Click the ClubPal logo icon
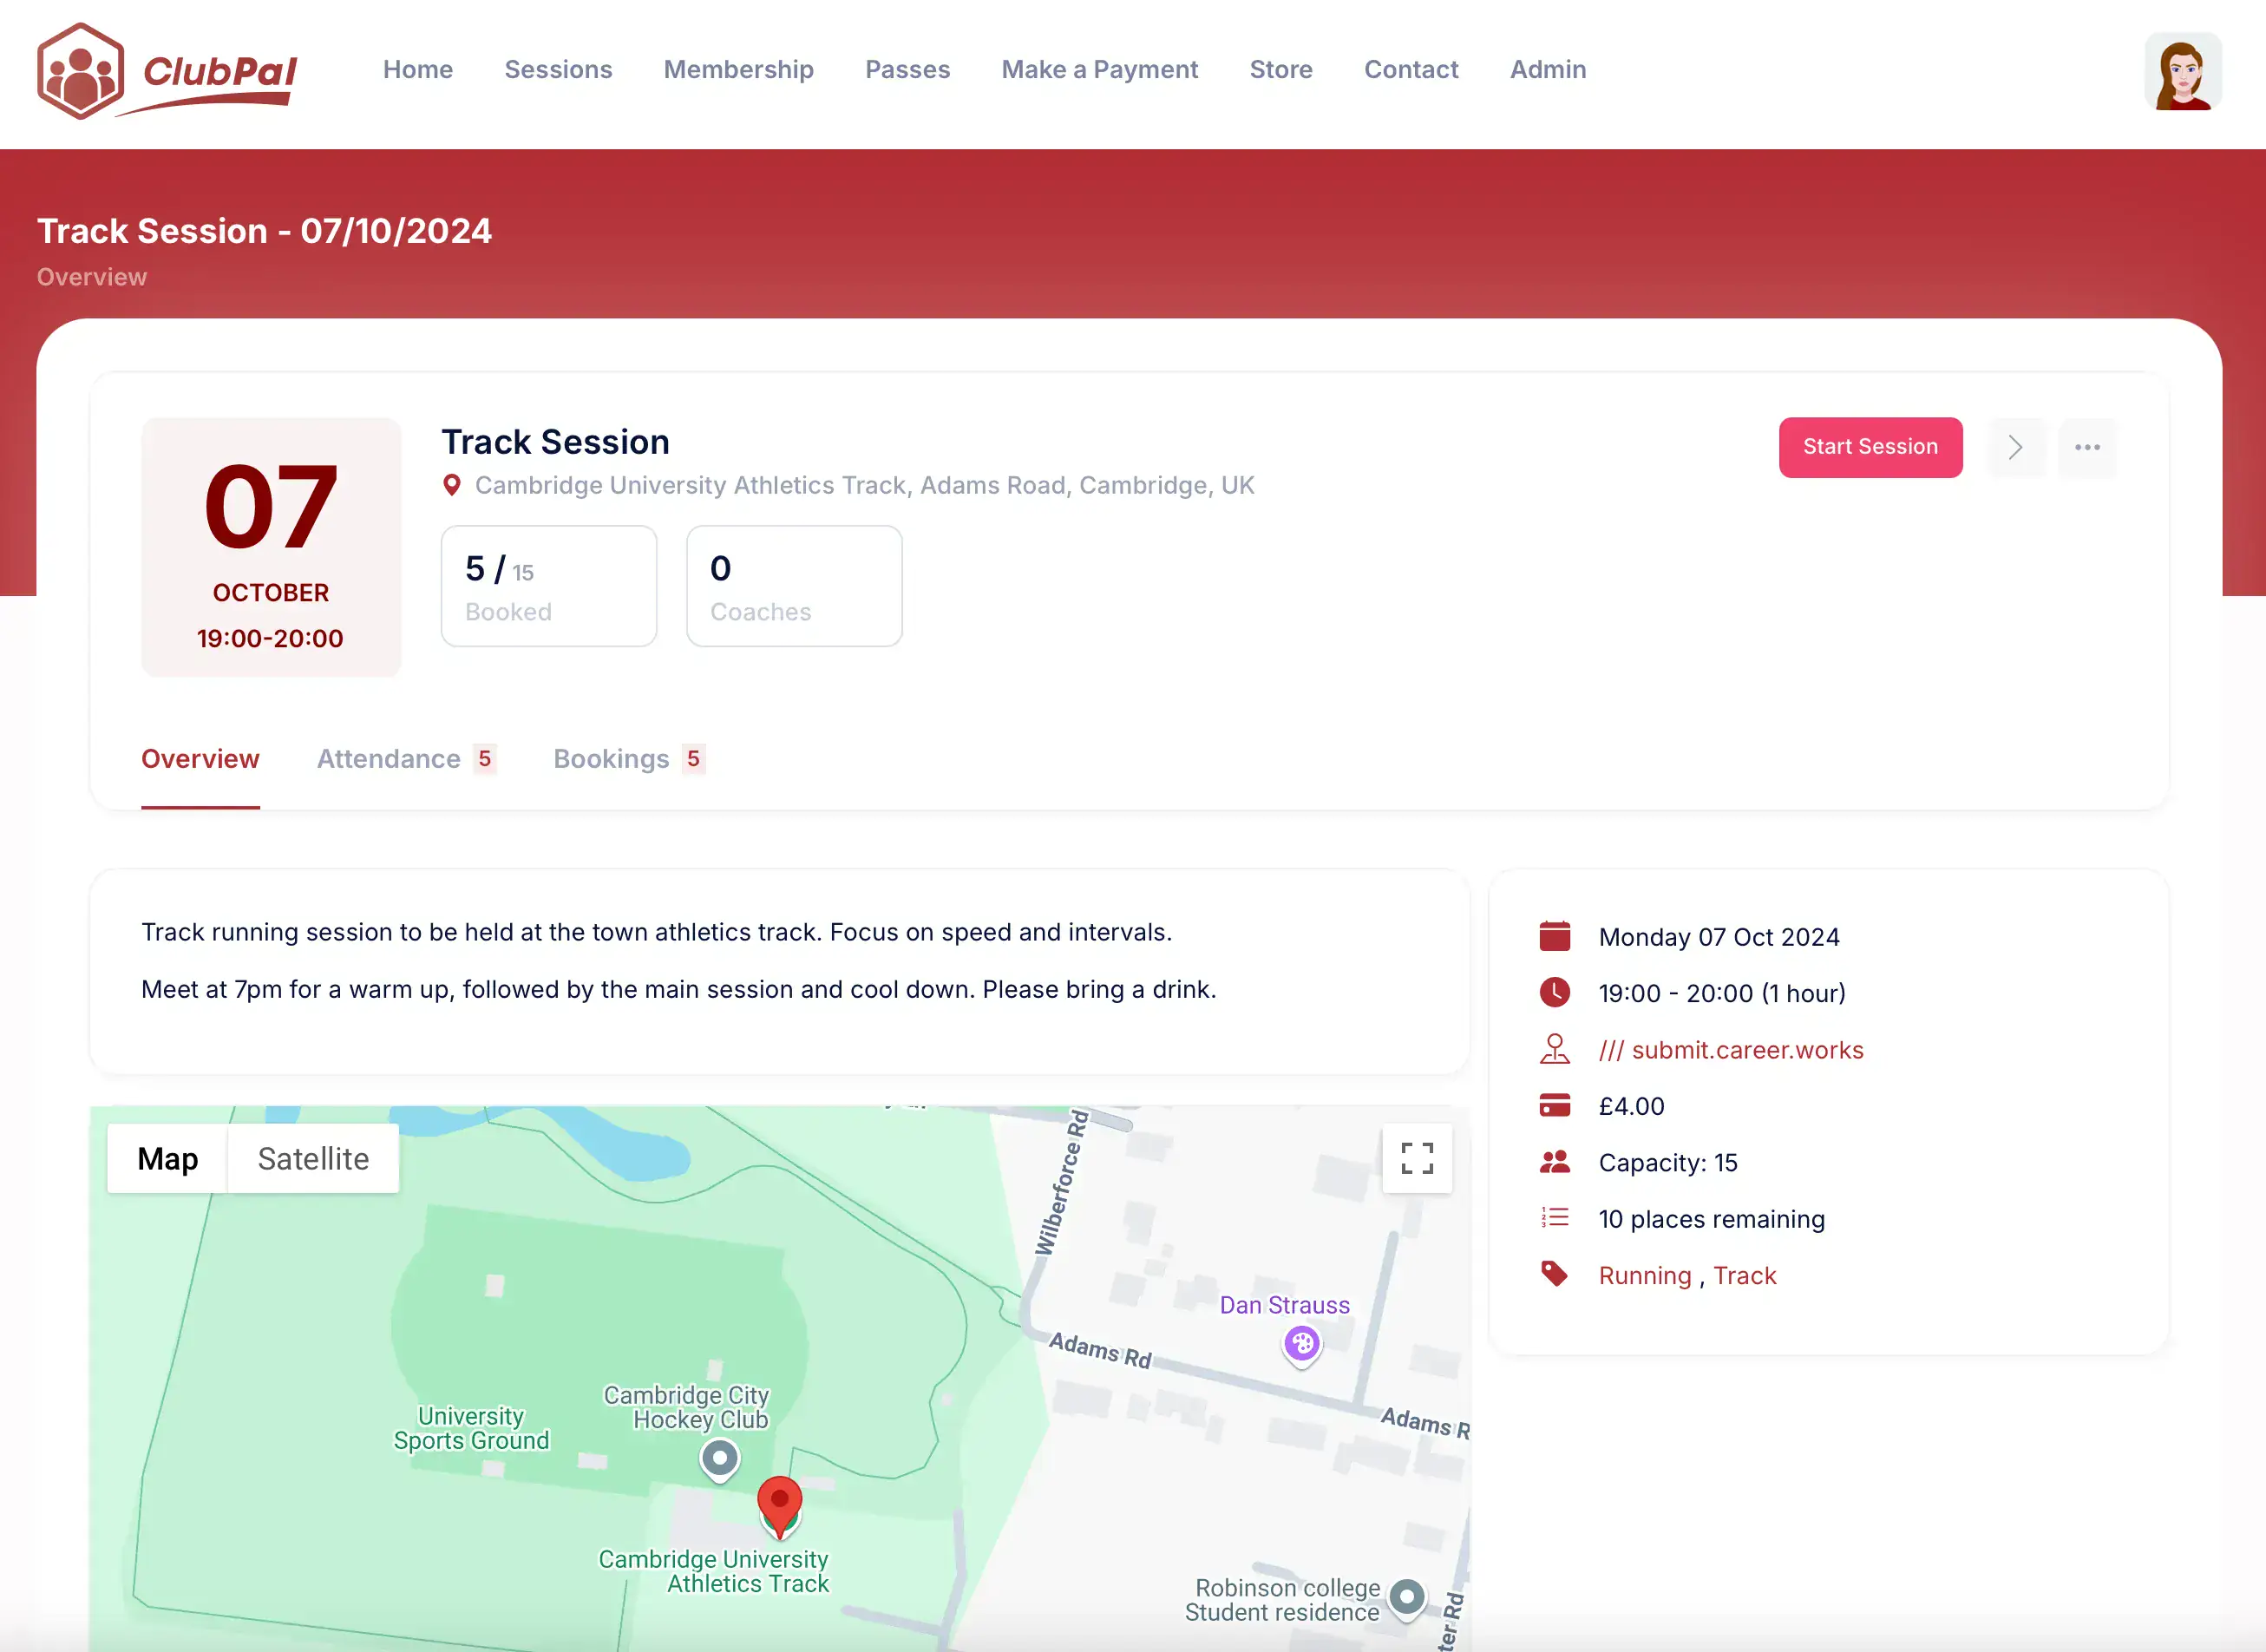This screenshot has width=2266, height=1652. click(x=81, y=71)
